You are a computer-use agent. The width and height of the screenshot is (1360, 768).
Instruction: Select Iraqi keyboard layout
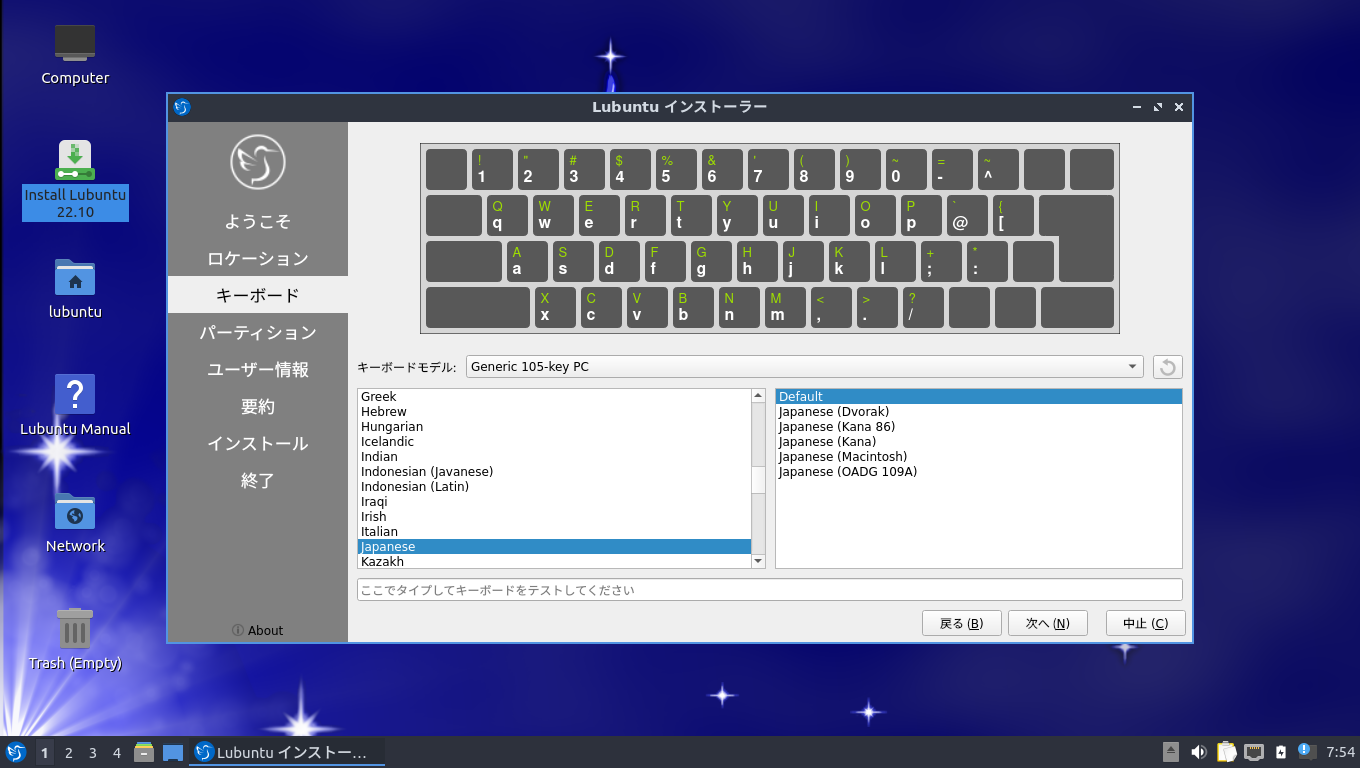pos(554,502)
